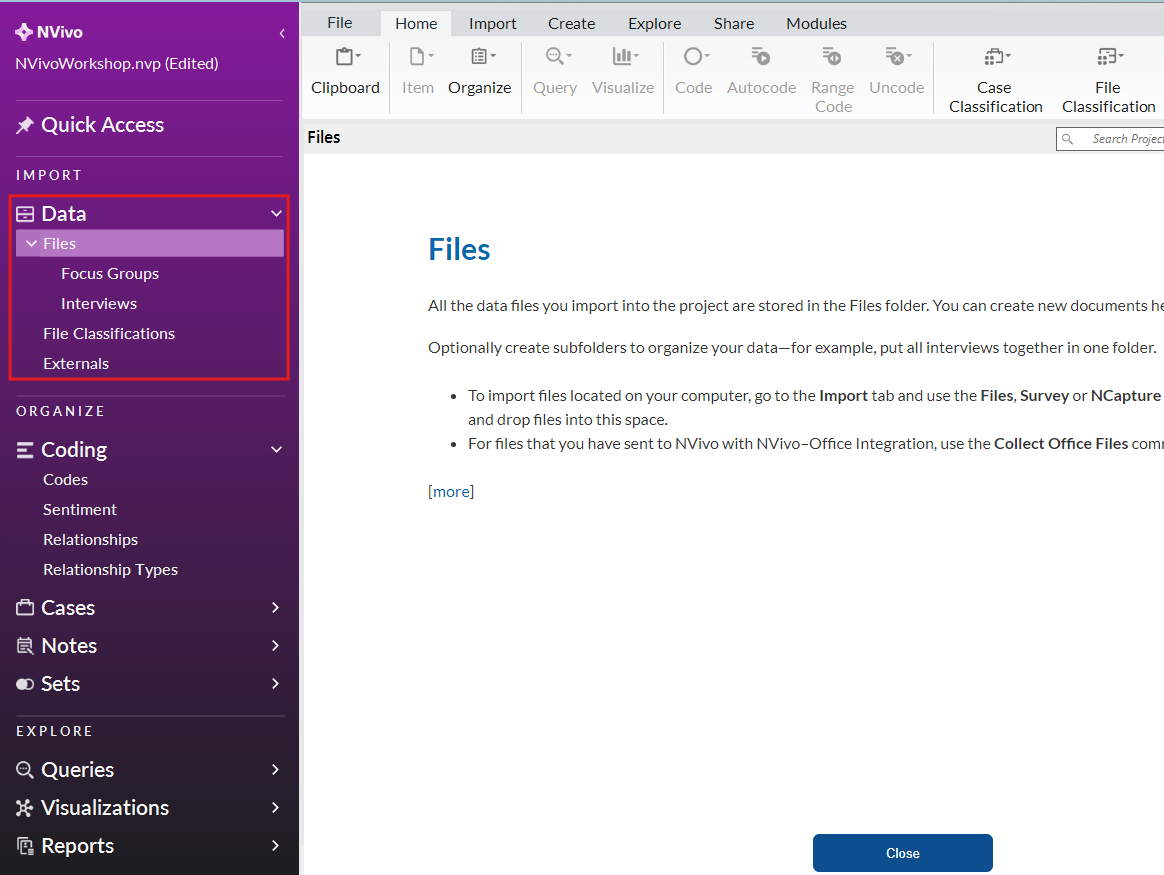Click the Code circle icon
Image resolution: width=1164 pixels, height=875 pixels.
(696, 56)
